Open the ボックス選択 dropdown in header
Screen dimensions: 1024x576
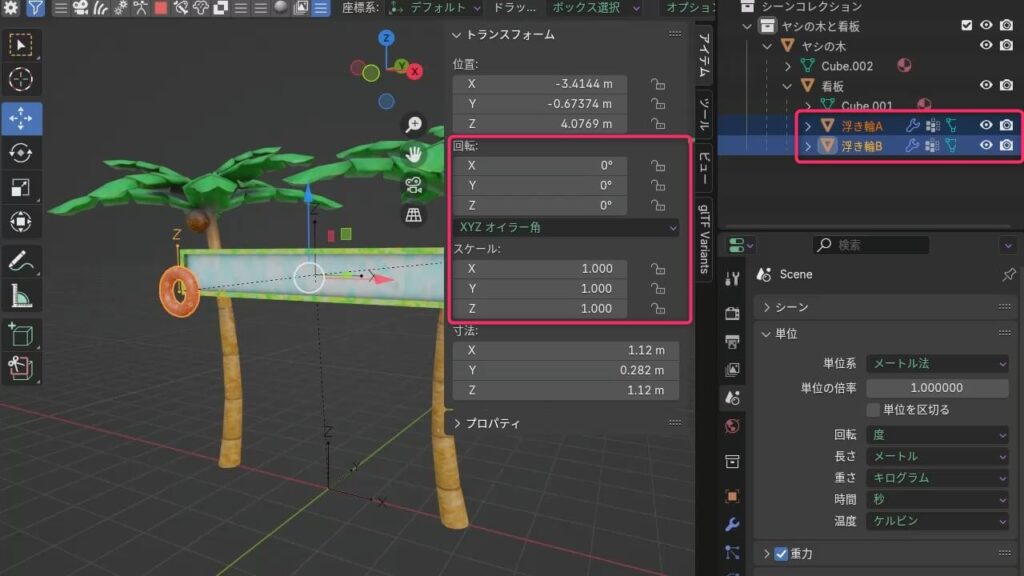coord(594,8)
